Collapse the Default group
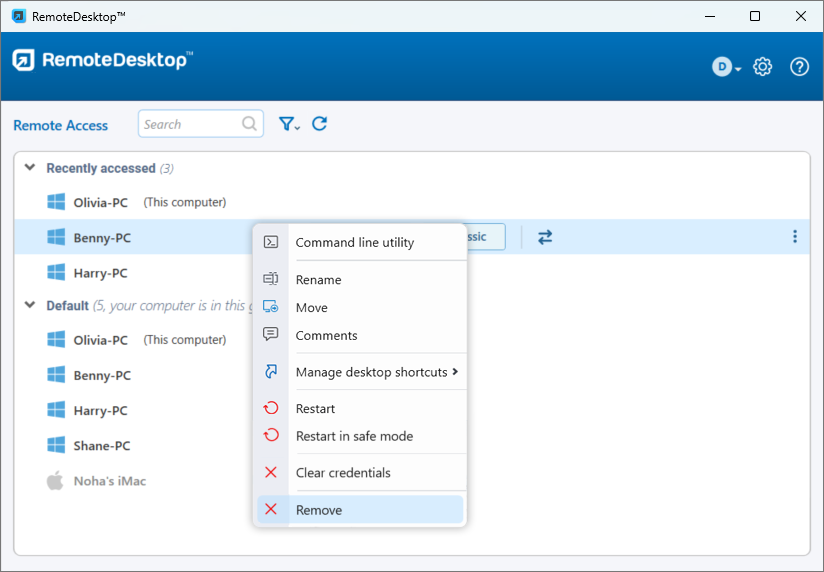Image resolution: width=824 pixels, height=572 pixels. pyautogui.click(x=30, y=305)
